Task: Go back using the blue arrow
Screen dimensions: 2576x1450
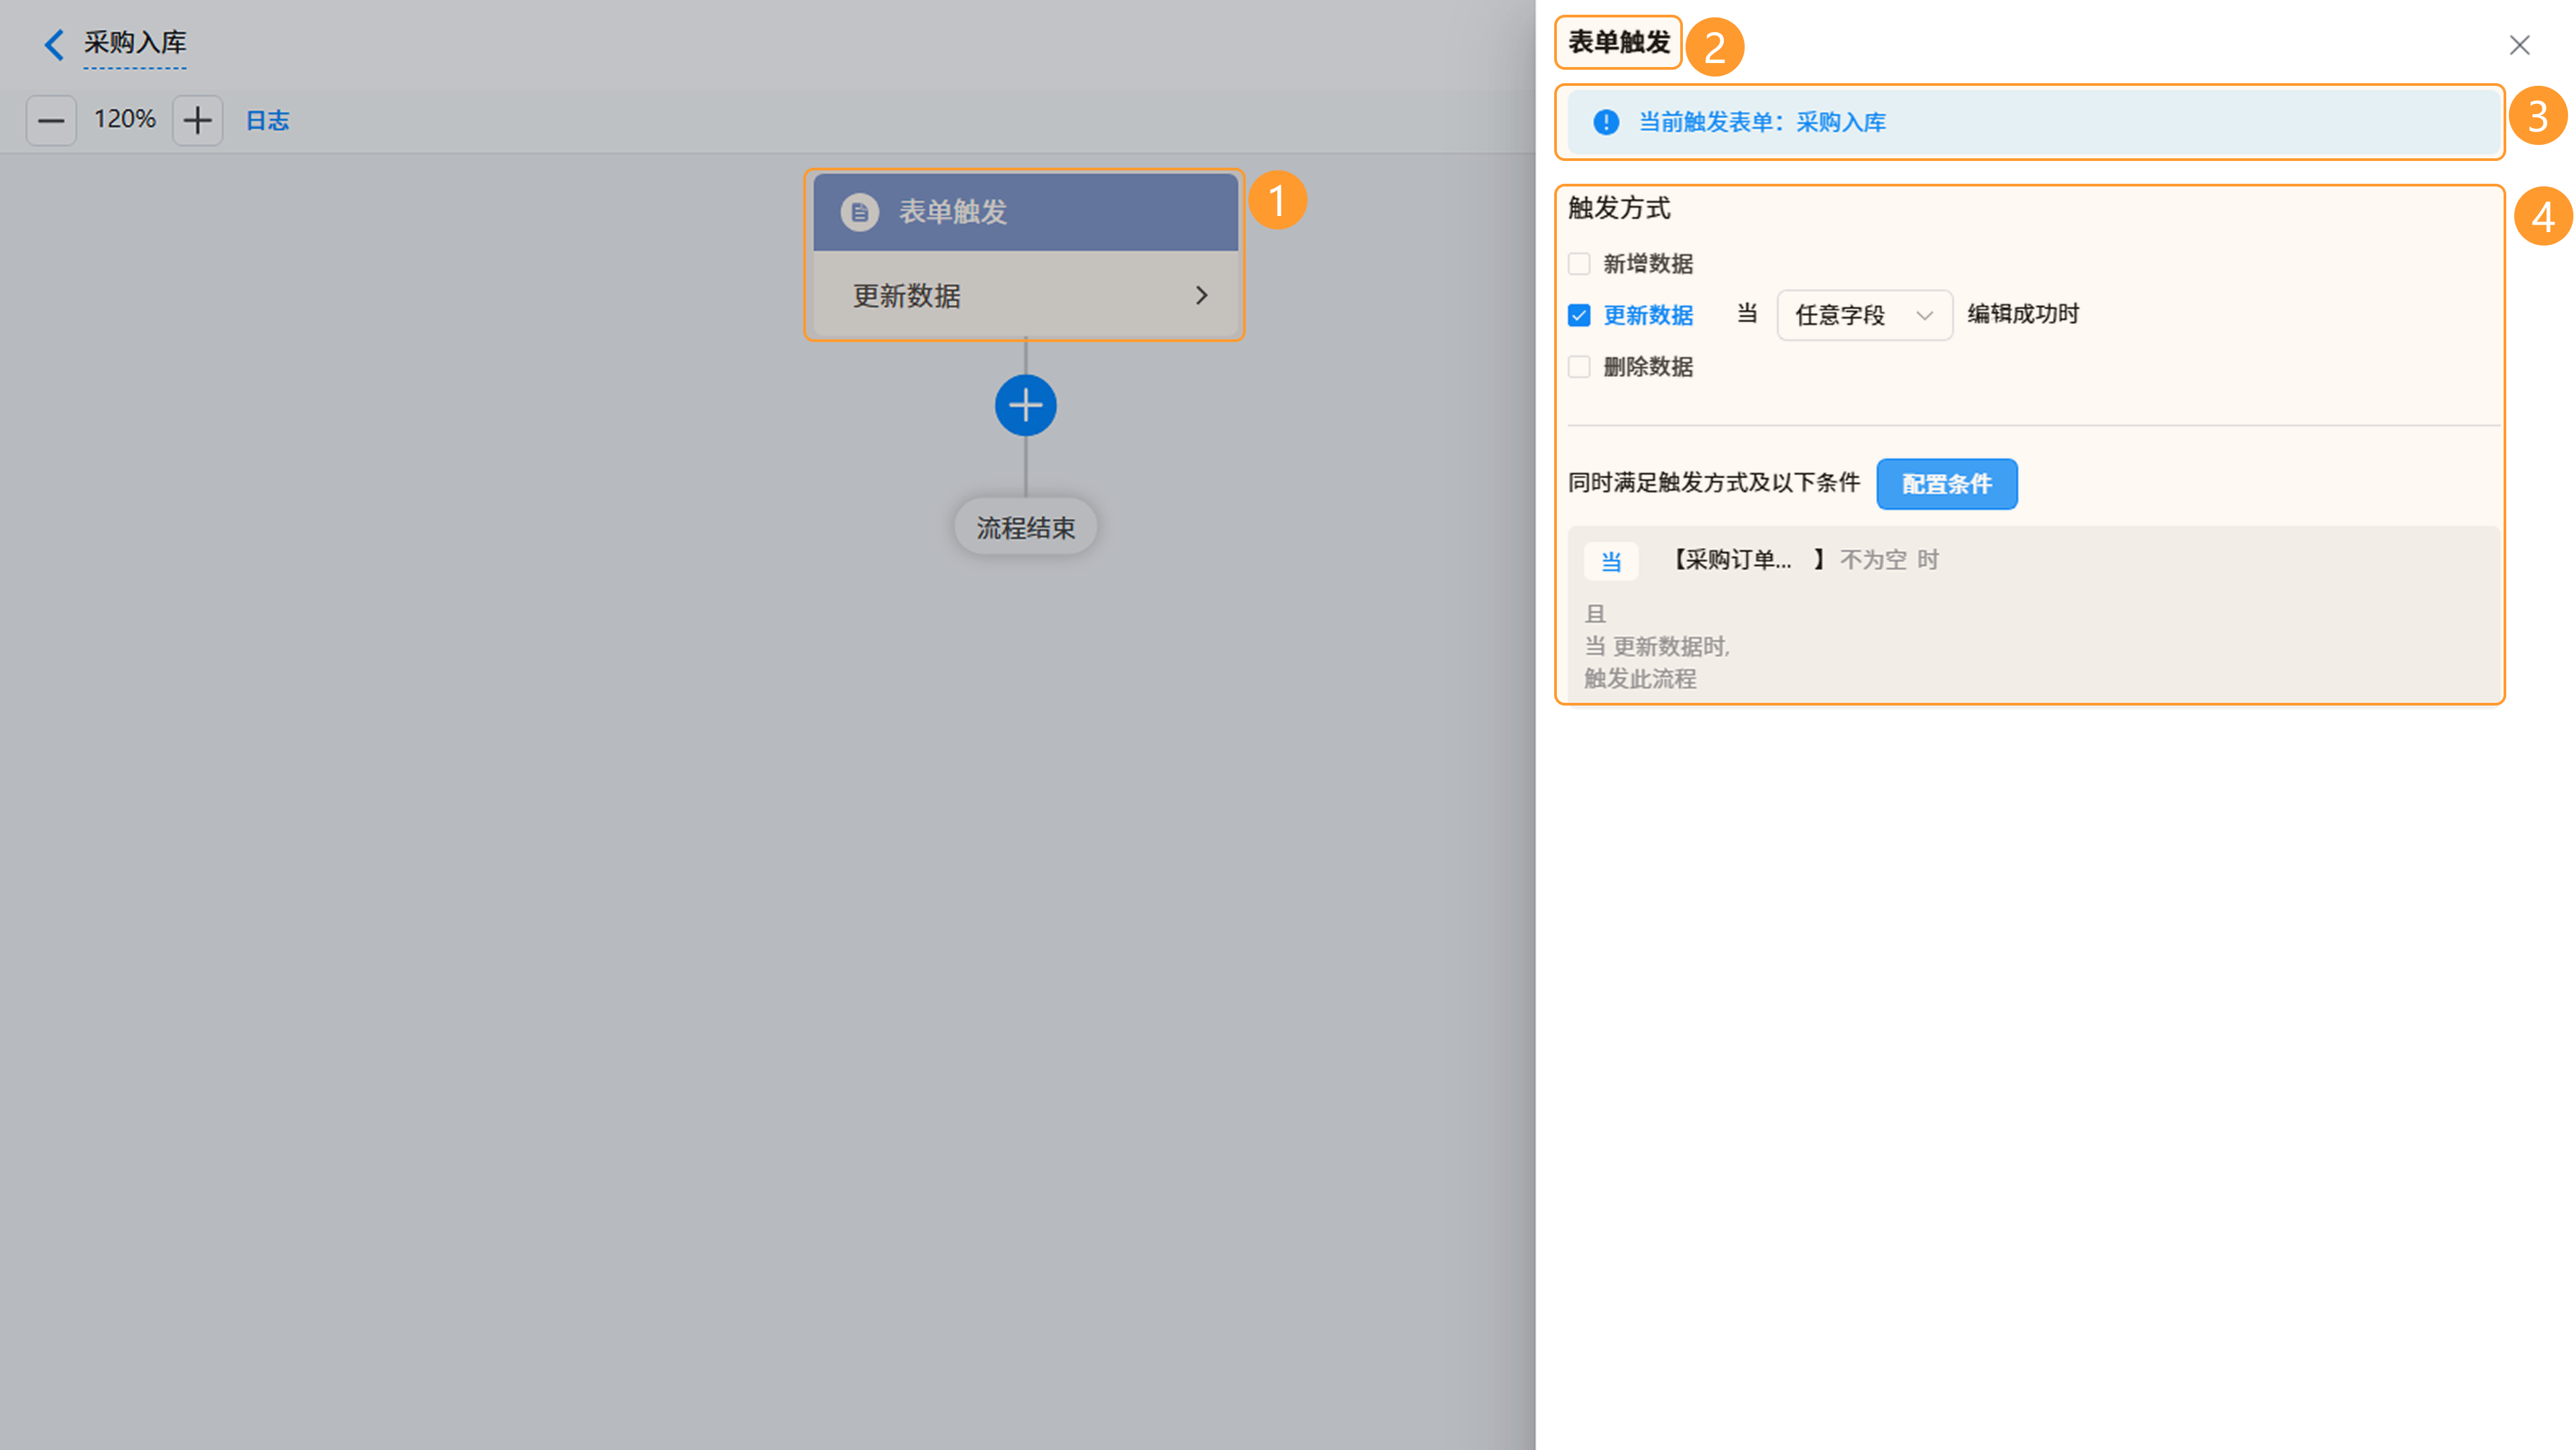Action: 54,44
